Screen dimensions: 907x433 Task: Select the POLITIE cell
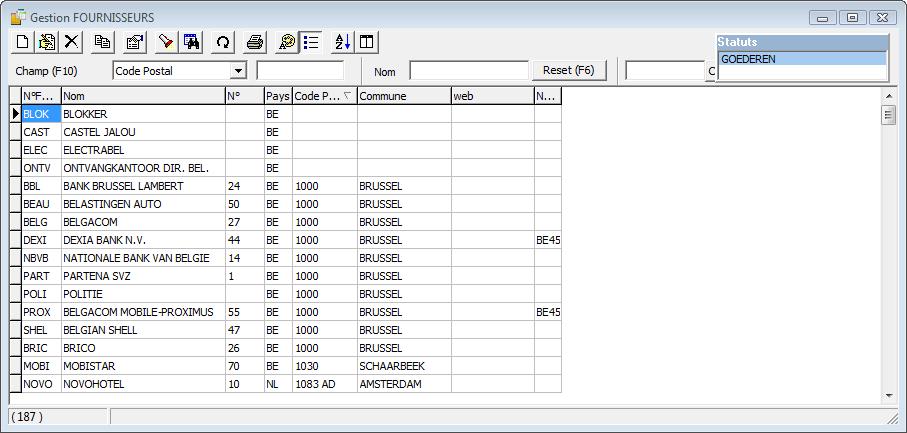[x=143, y=294]
